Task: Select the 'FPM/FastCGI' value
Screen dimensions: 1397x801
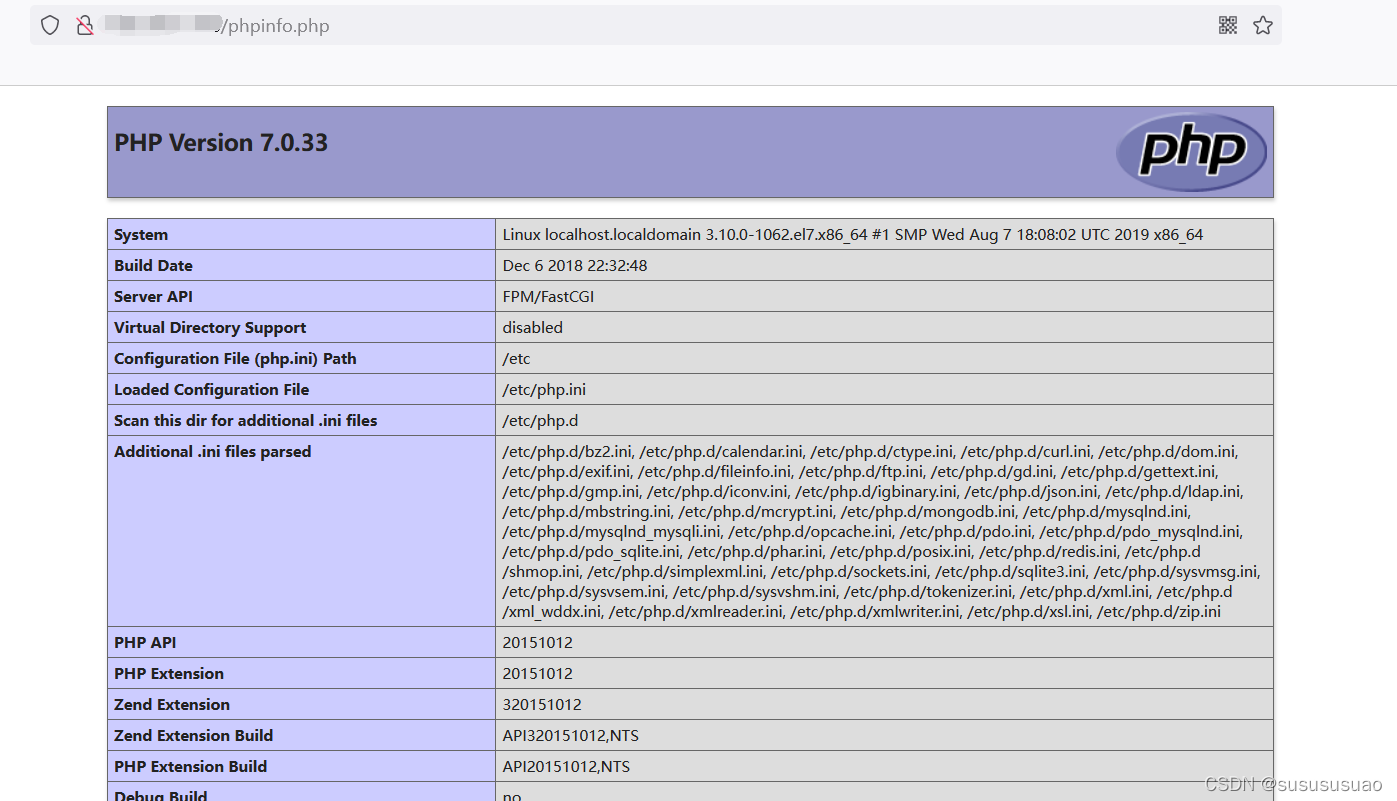Action: click(549, 297)
